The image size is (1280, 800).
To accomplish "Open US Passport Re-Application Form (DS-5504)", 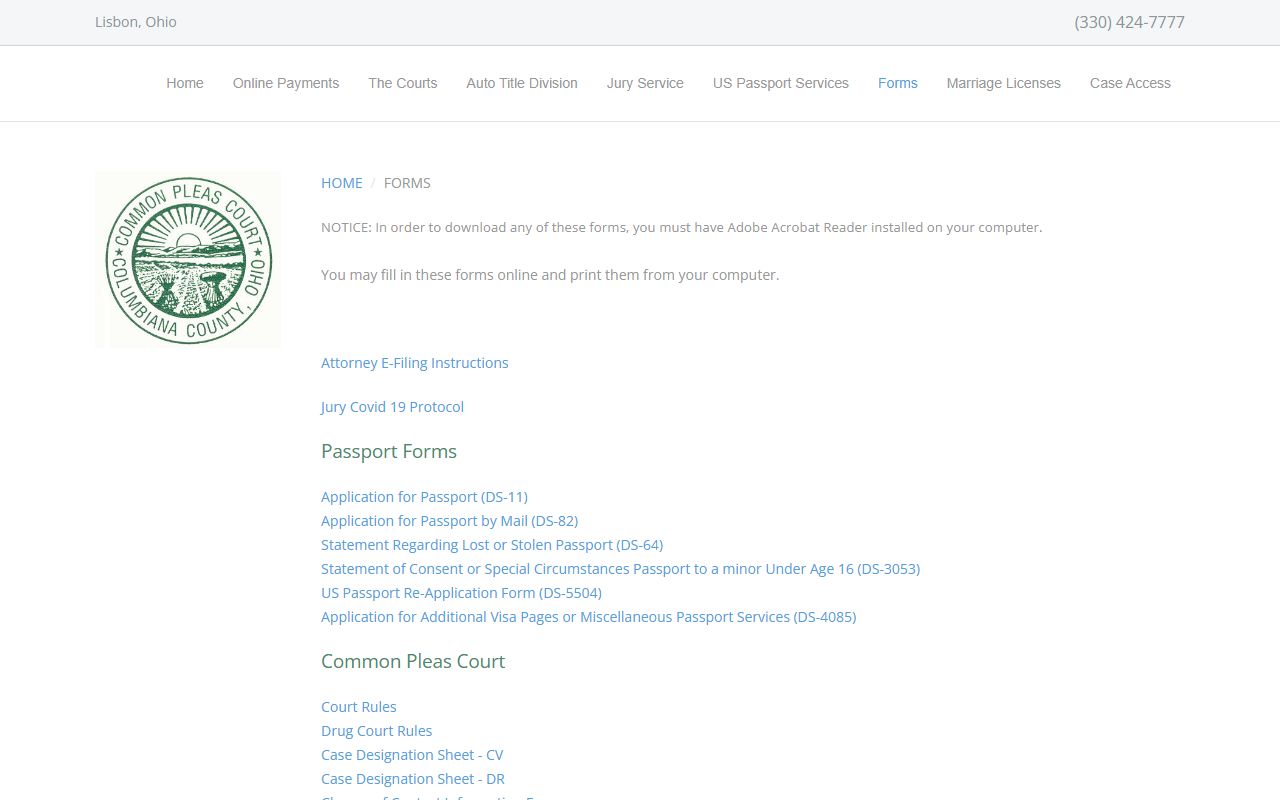I will [x=461, y=593].
